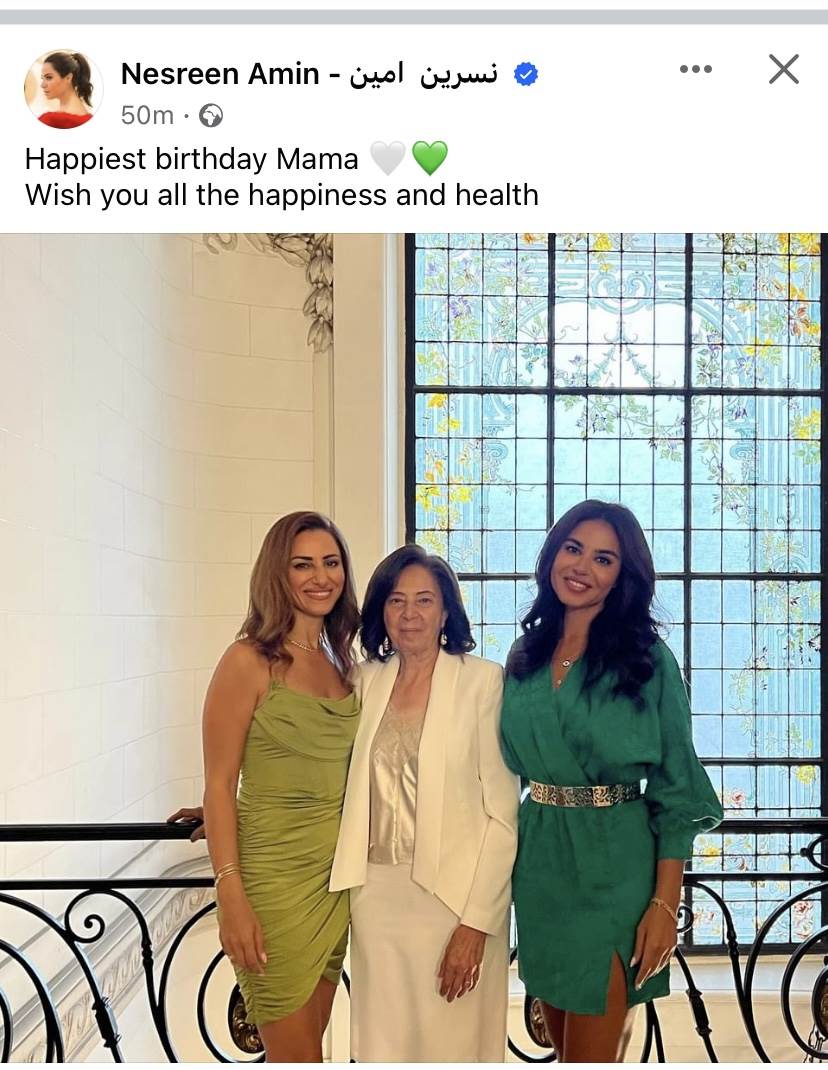
Task: Tap the woman in the white blazer
Action: click(x=423, y=805)
